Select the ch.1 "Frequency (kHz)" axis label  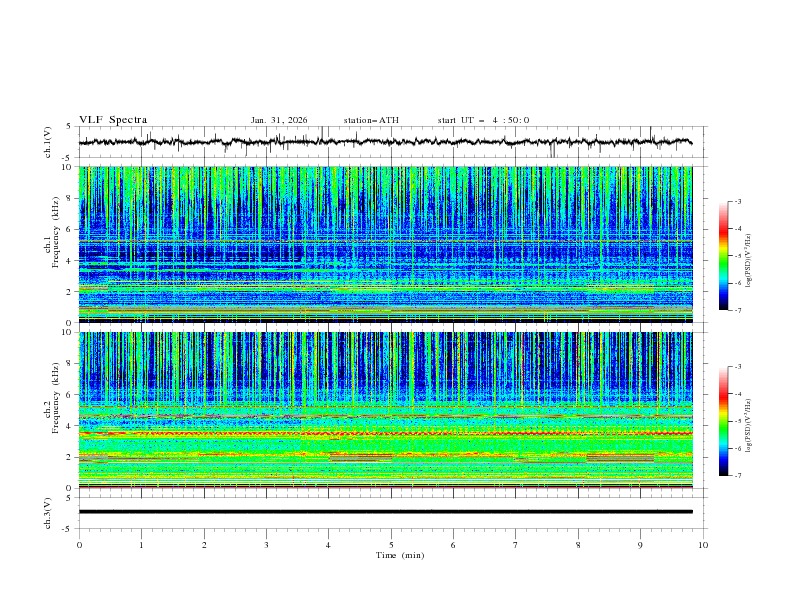click(x=57, y=232)
